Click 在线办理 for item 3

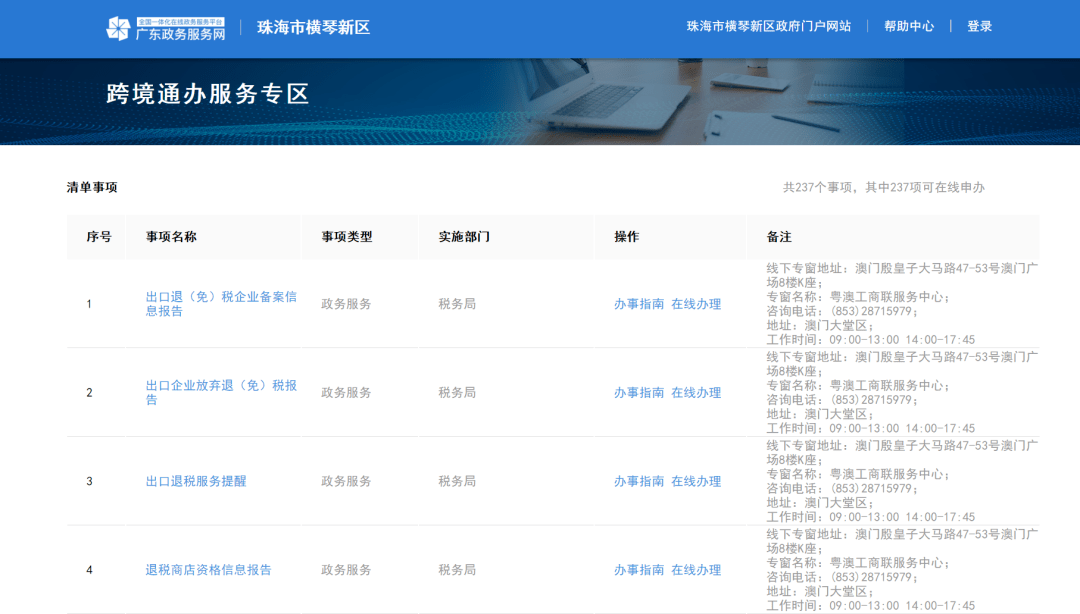(x=696, y=481)
